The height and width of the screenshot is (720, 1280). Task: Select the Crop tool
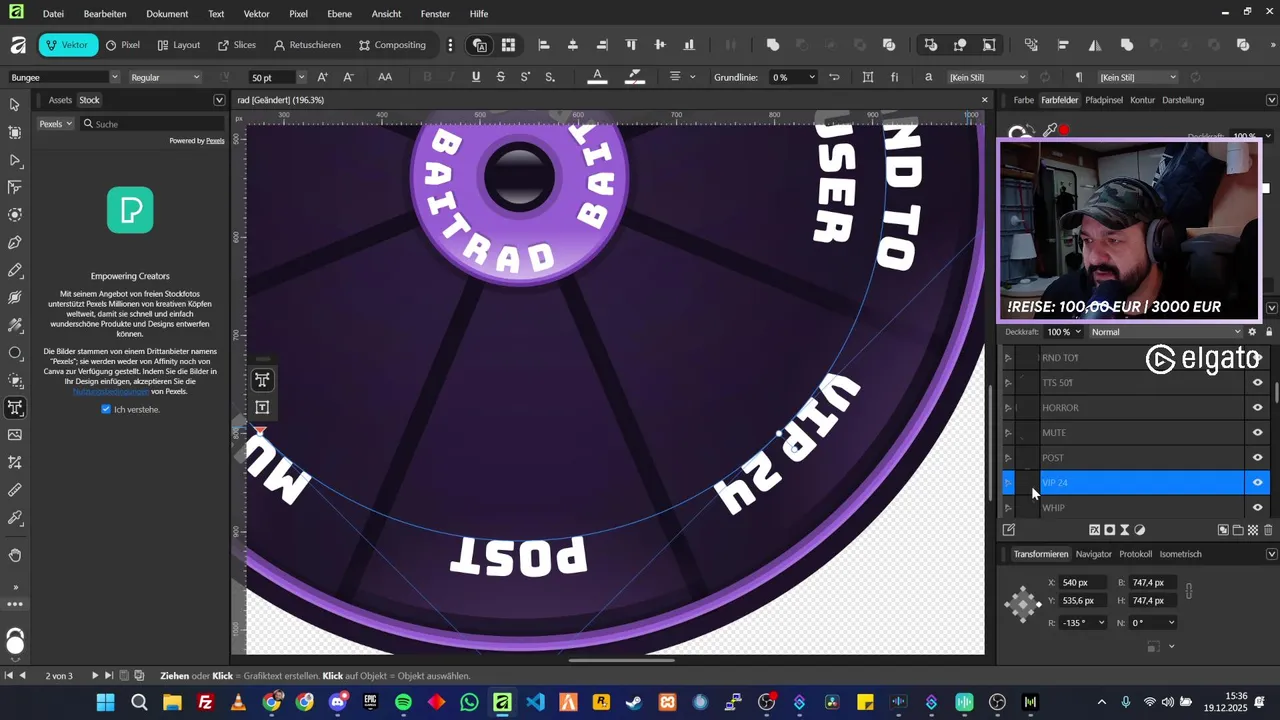tap(15, 462)
